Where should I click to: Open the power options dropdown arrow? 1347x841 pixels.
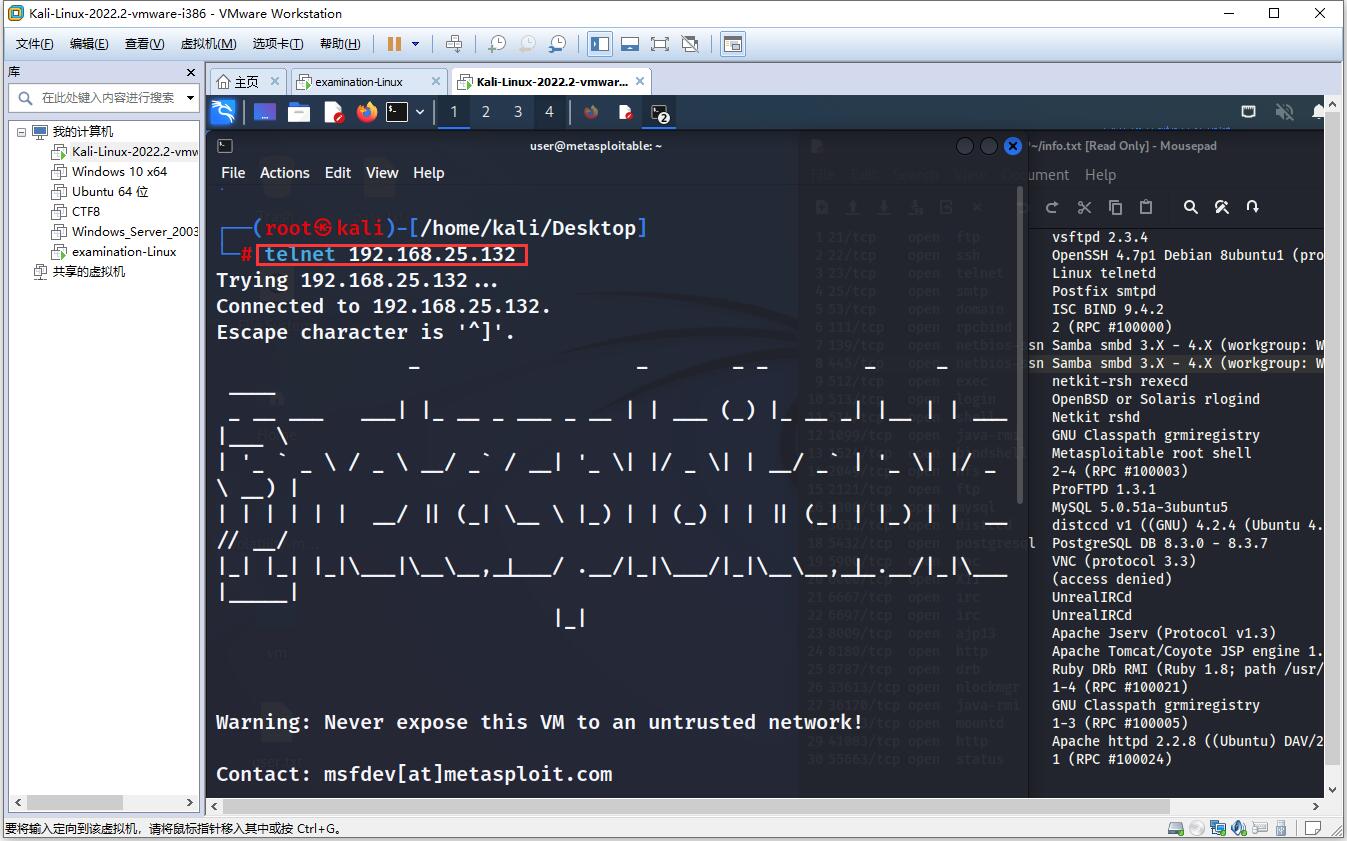[x=416, y=44]
